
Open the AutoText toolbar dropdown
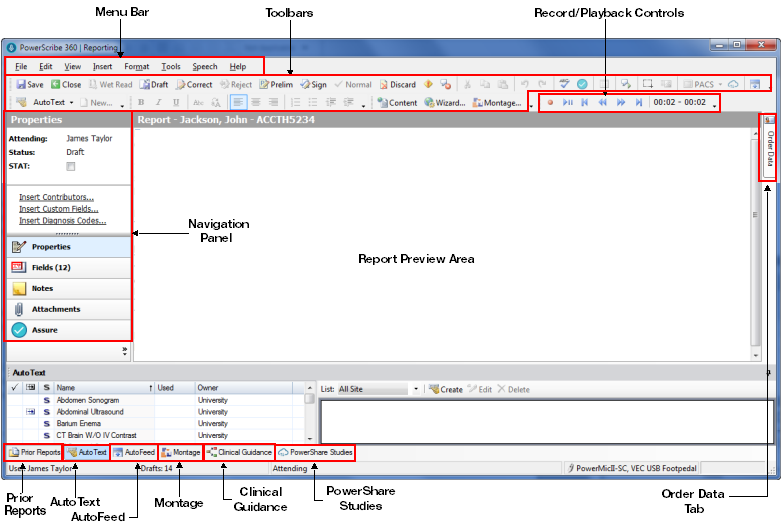(71, 102)
